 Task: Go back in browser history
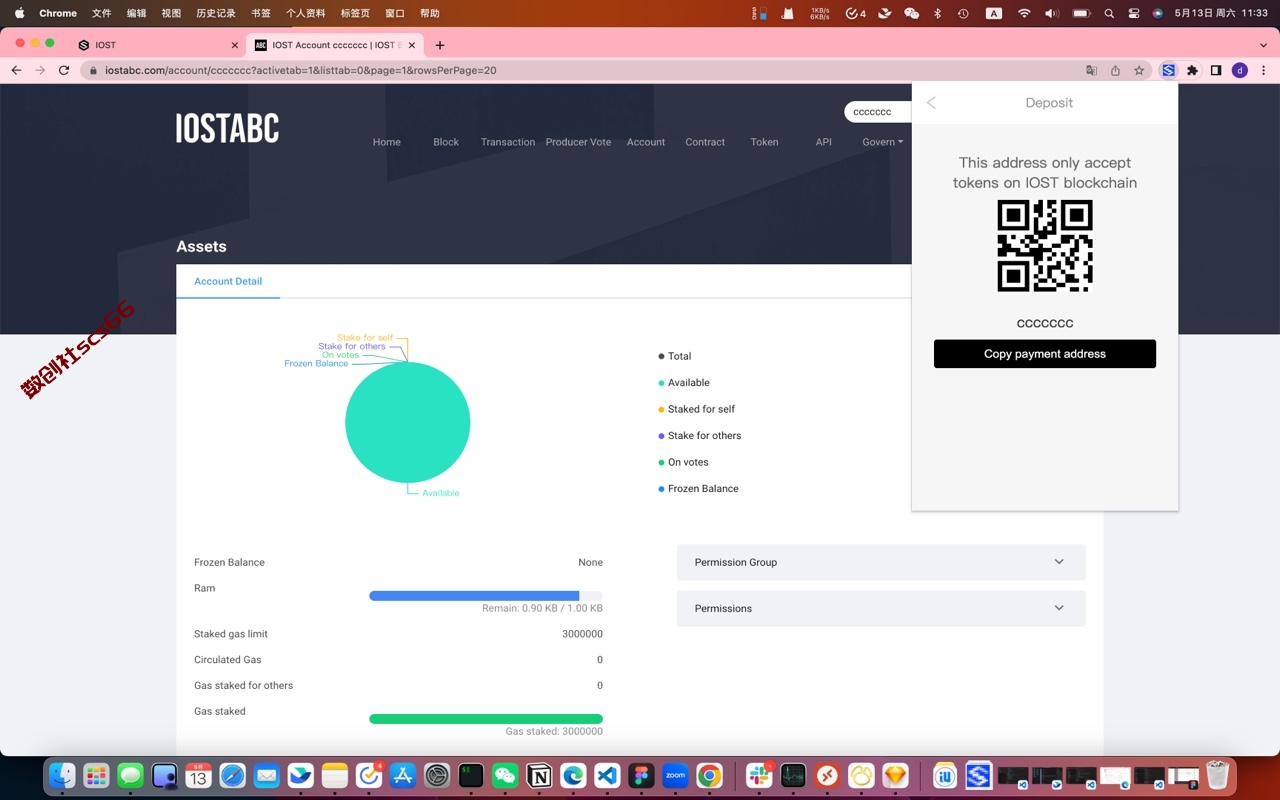[16, 70]
